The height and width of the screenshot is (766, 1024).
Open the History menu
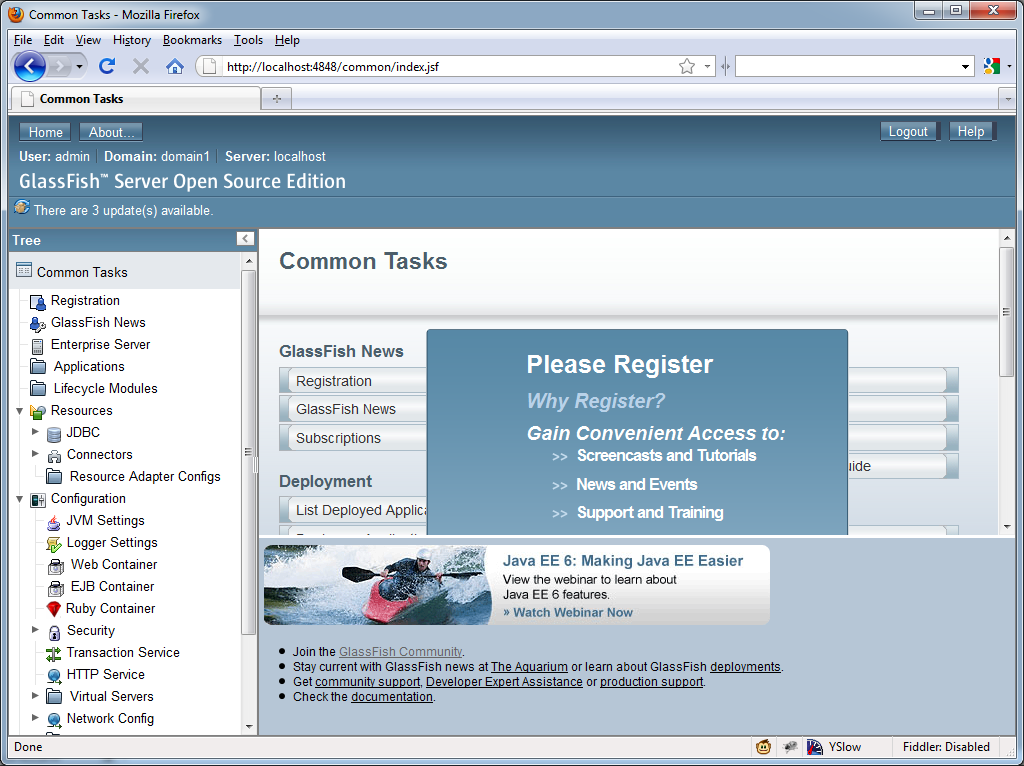coord(132,40)
